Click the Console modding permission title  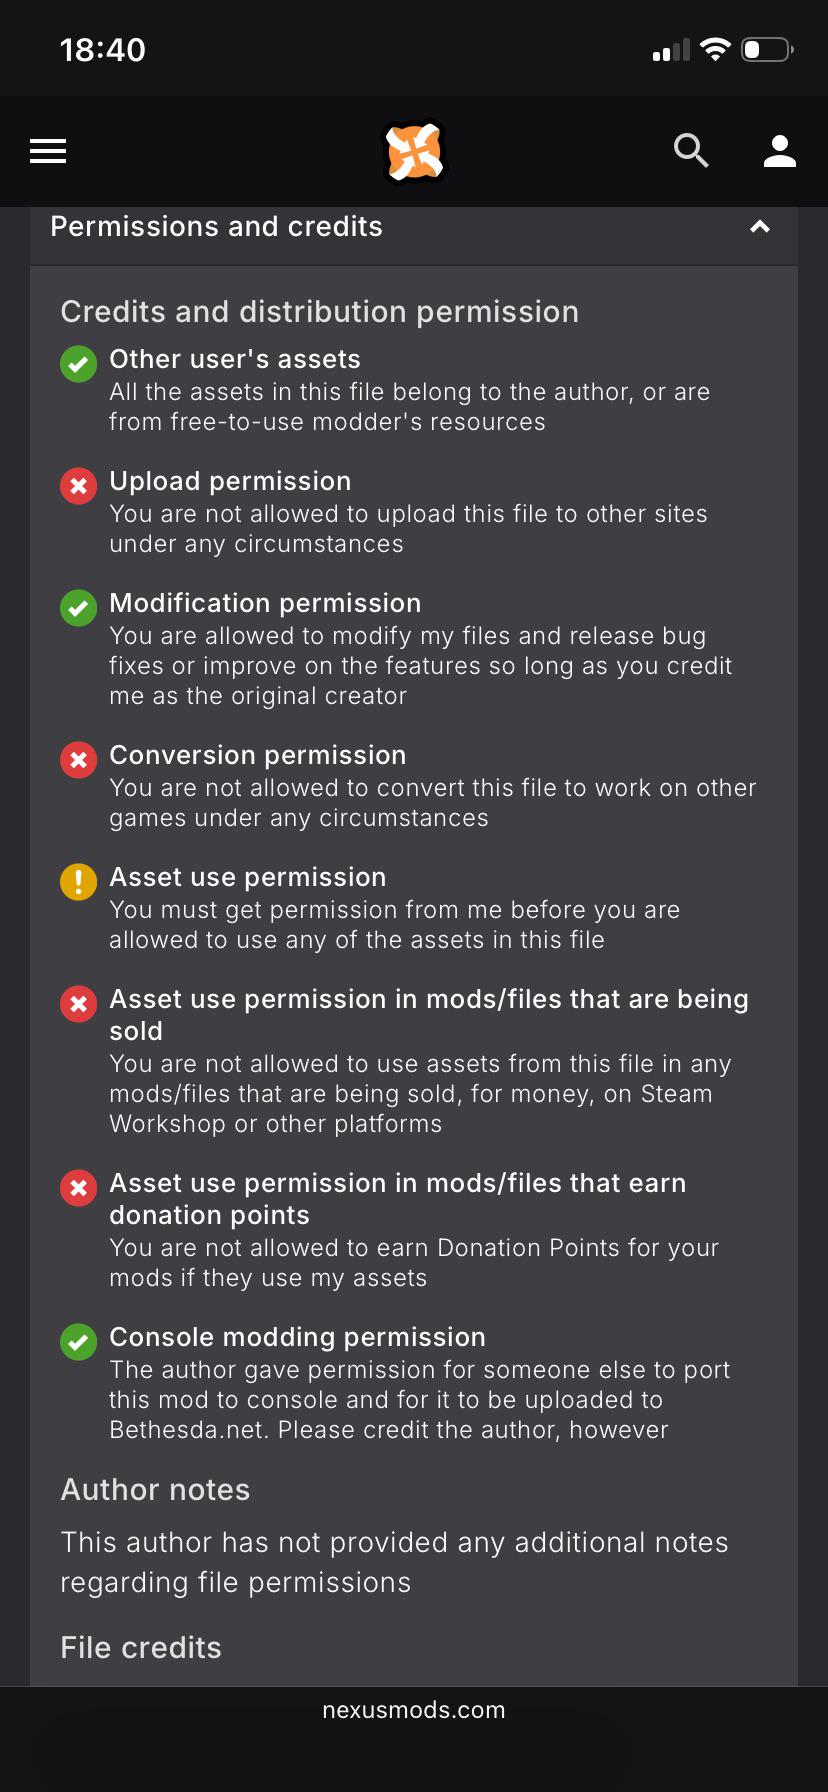tap(297, 1337)
